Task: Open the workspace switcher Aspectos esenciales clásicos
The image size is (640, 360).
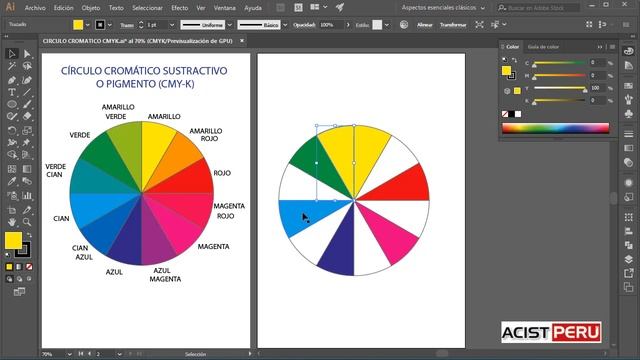Action: click(x=443, y=8)
